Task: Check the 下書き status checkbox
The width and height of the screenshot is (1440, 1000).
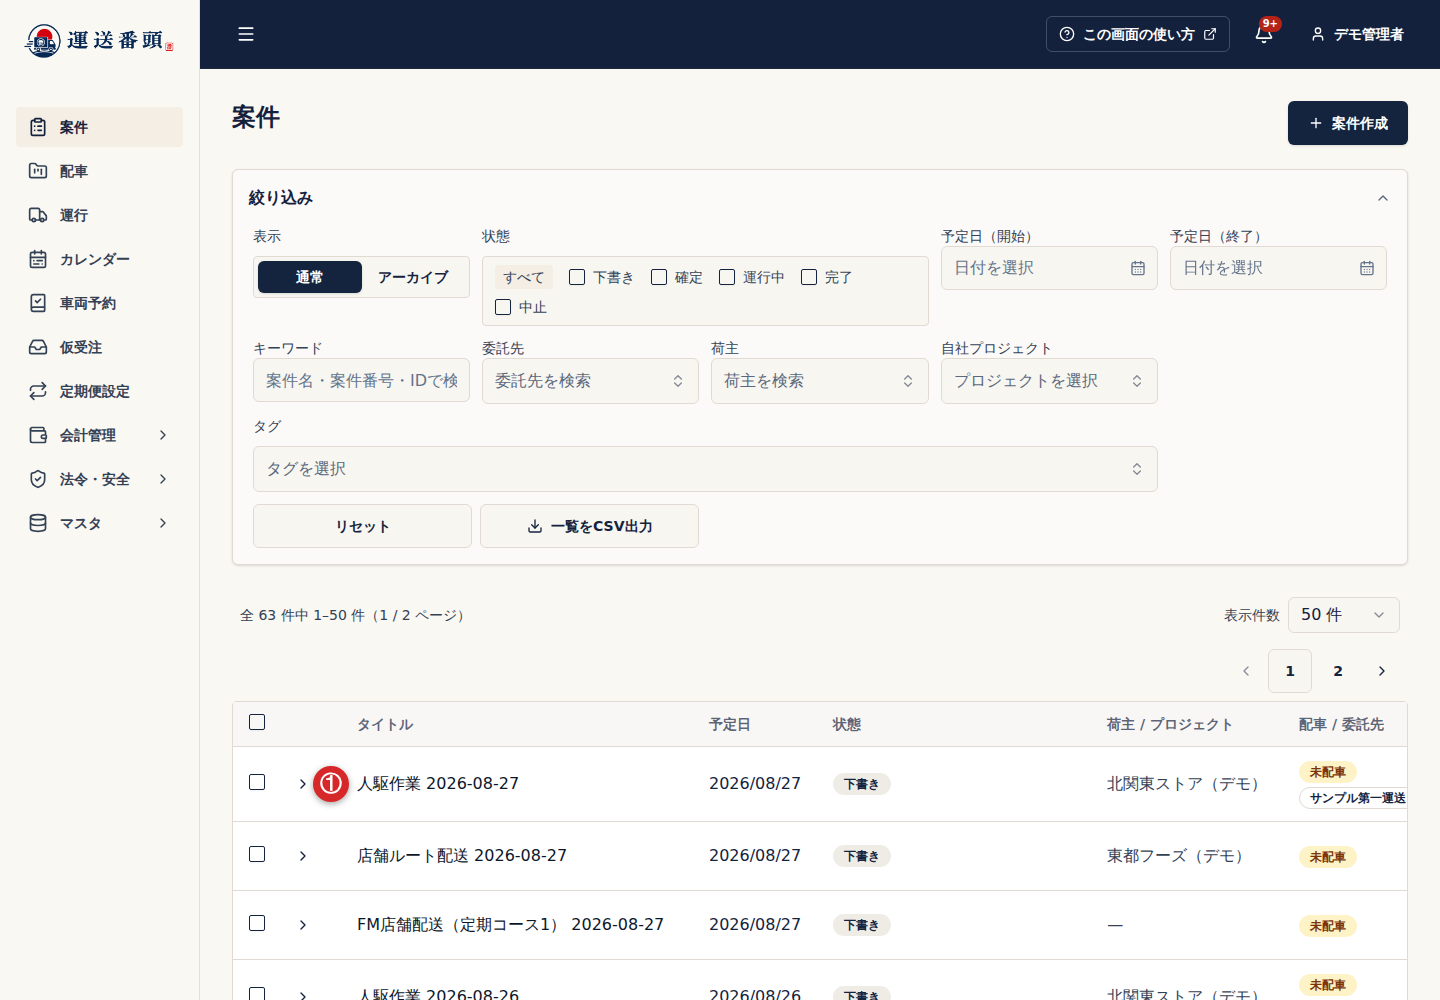Action: 577,277
